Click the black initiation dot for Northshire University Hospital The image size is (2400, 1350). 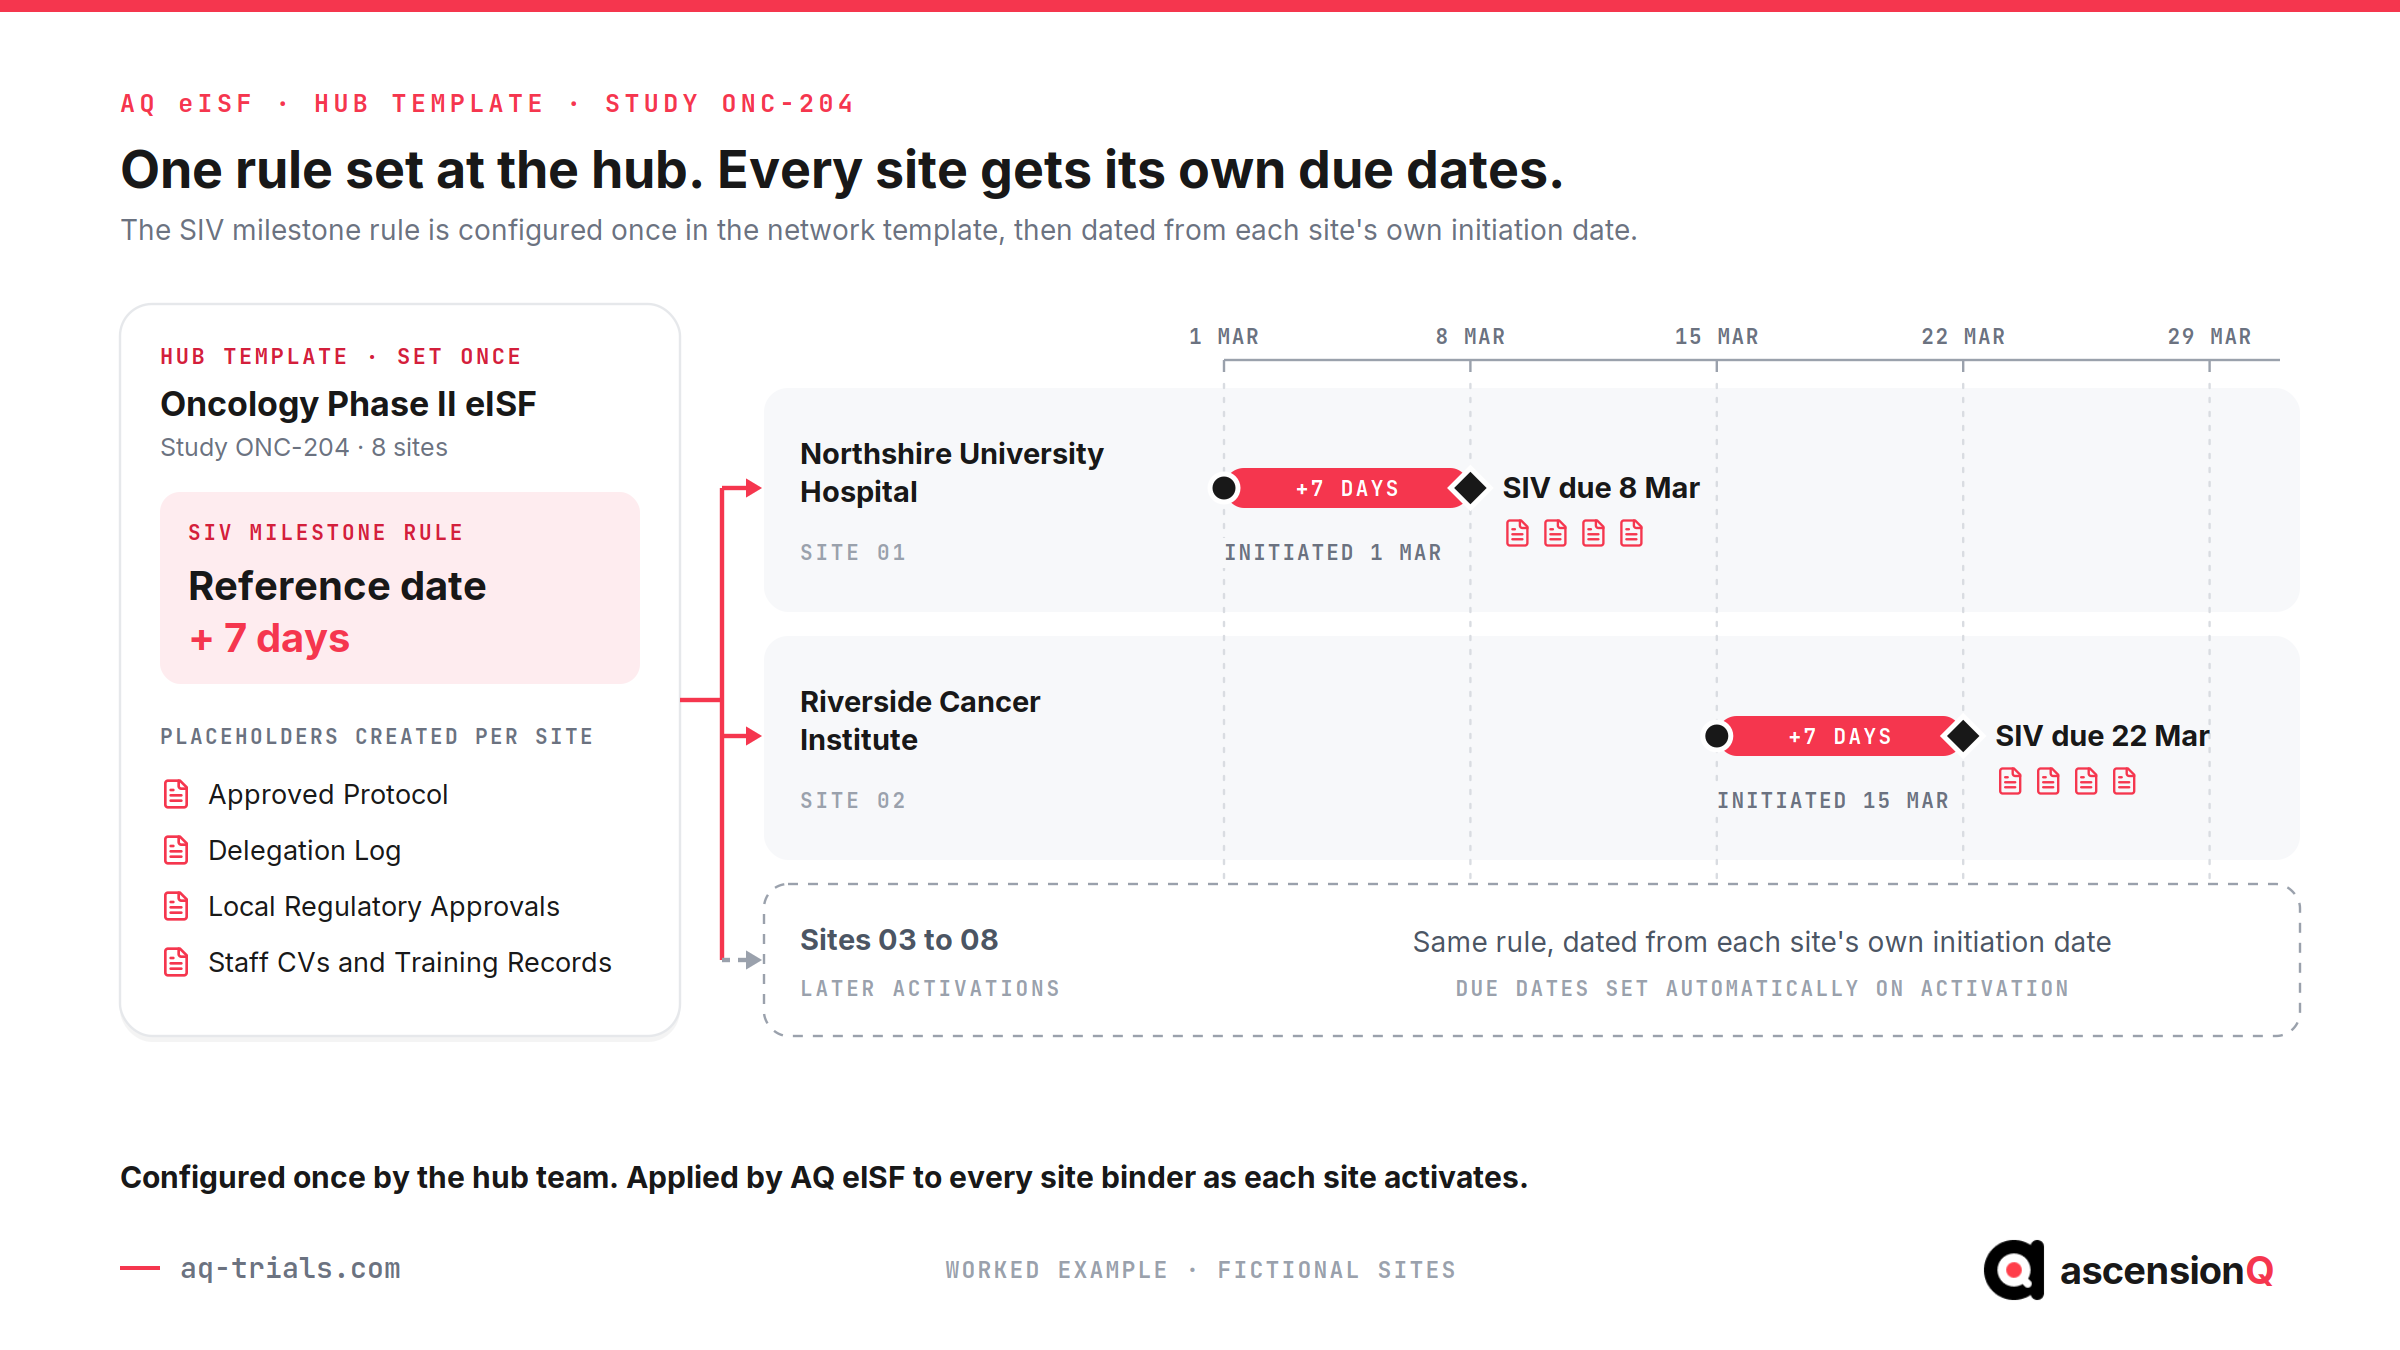point(1224,488)
